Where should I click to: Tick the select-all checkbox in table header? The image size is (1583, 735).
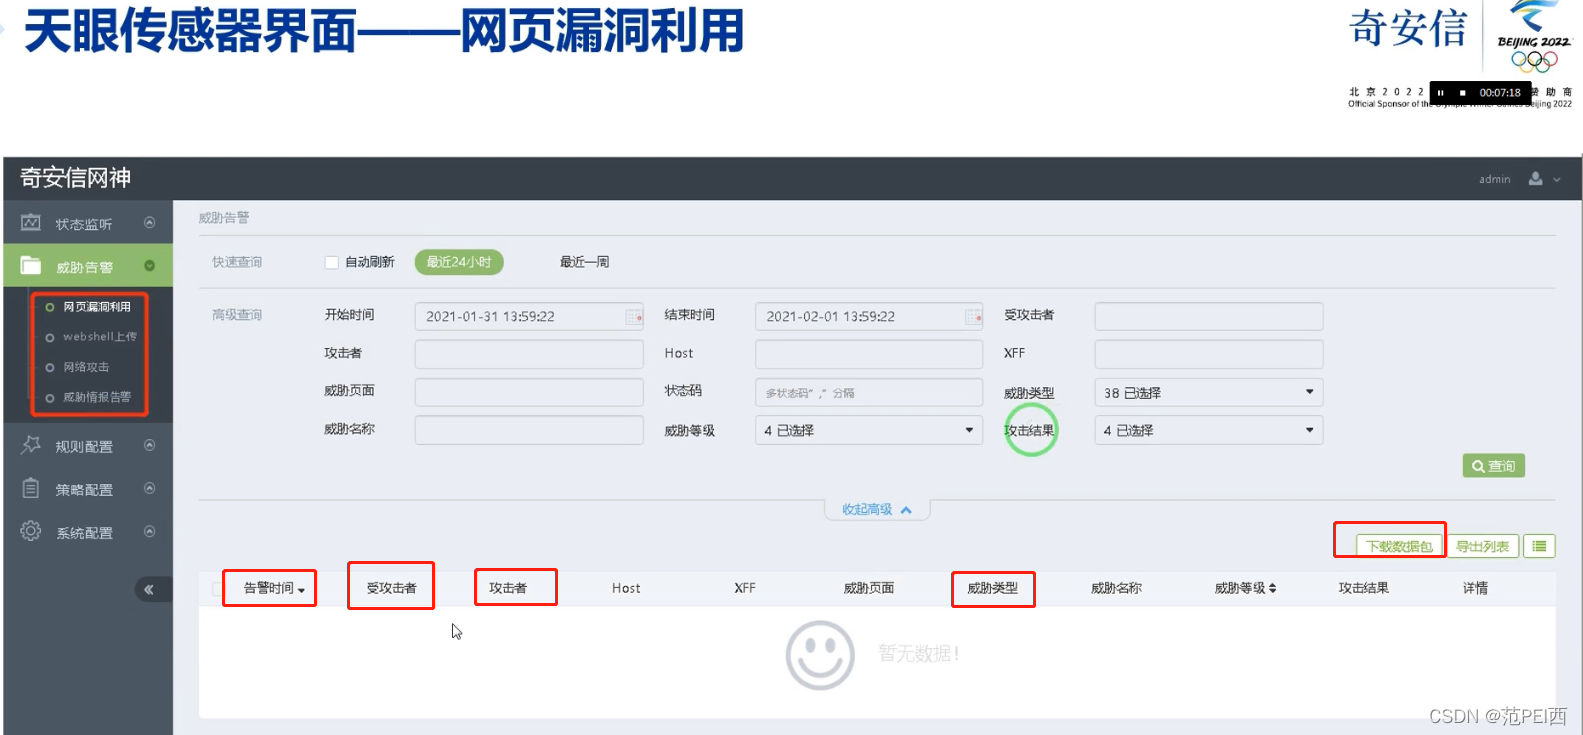pyautogui.click(x=217, y=589)
